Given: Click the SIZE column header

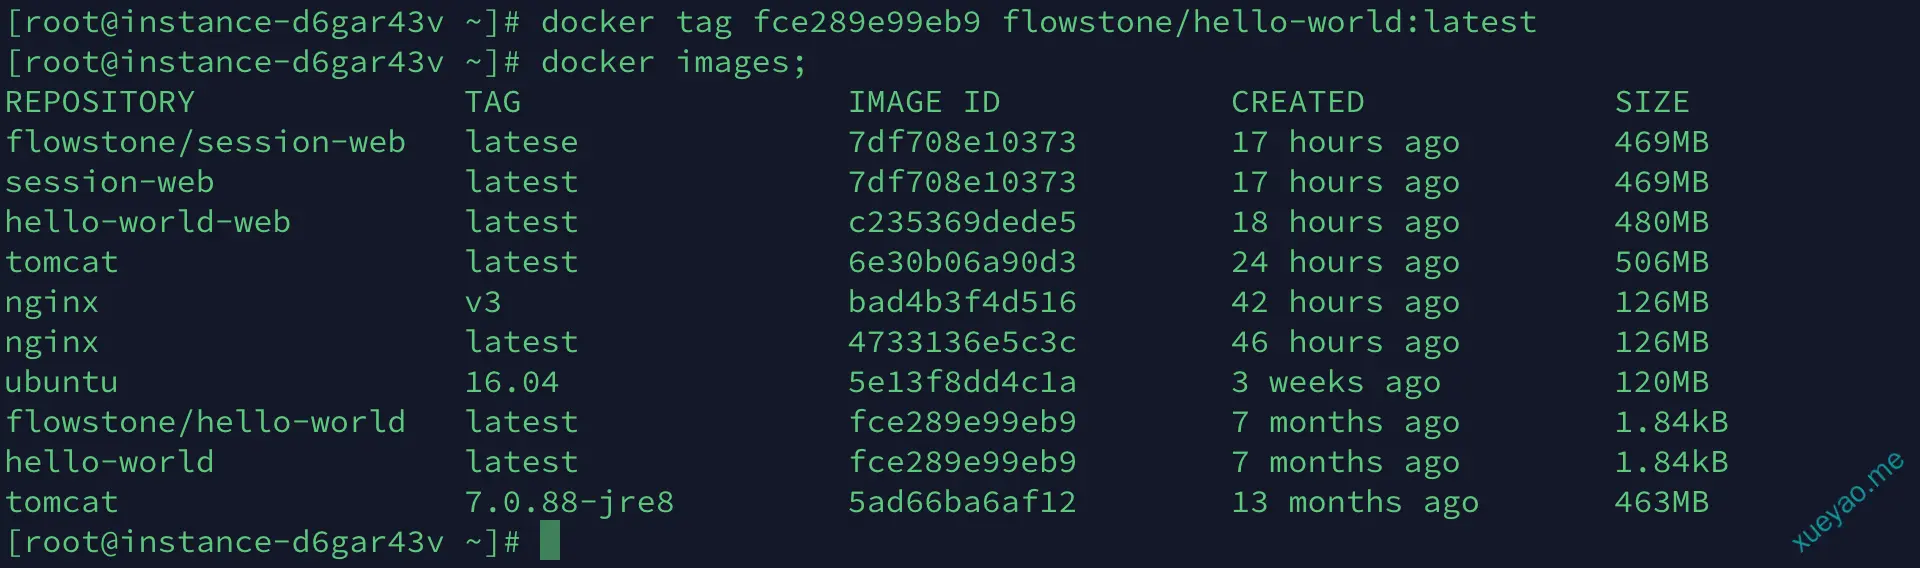Looking at the screenshot, I should coord(1652,102).
